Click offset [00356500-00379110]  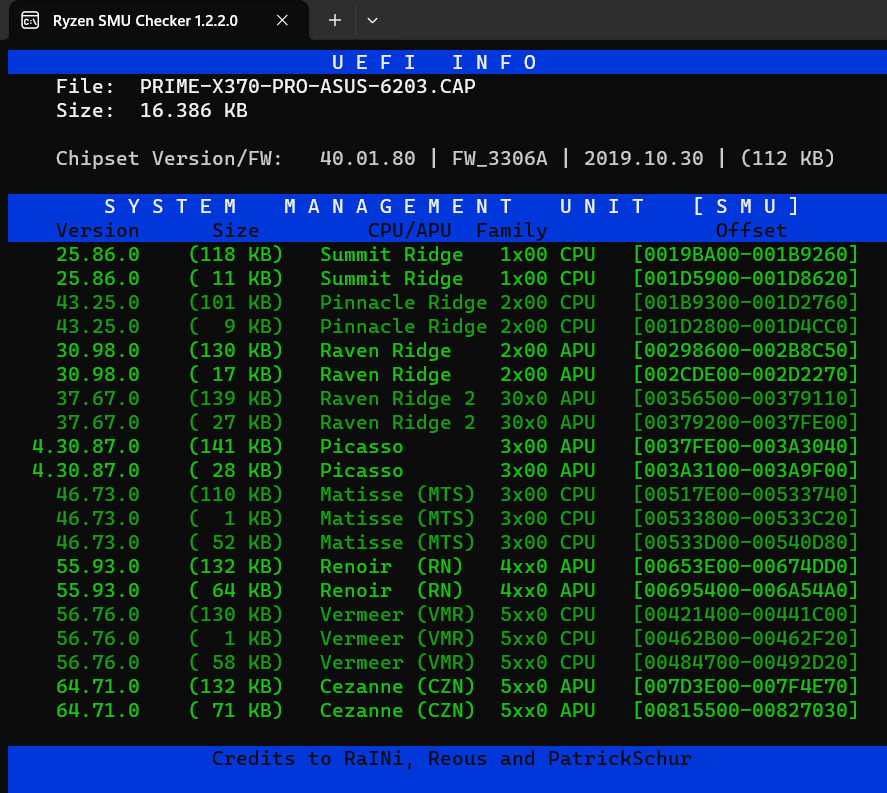coord(746,399)
